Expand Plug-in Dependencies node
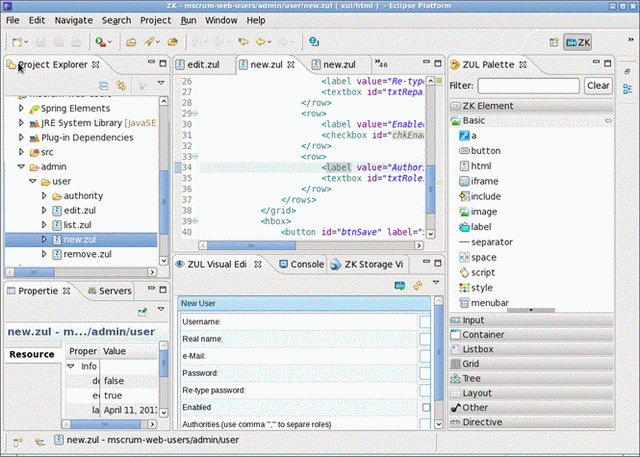The width and height of the screenshot is (640, 457). point(21,138)
